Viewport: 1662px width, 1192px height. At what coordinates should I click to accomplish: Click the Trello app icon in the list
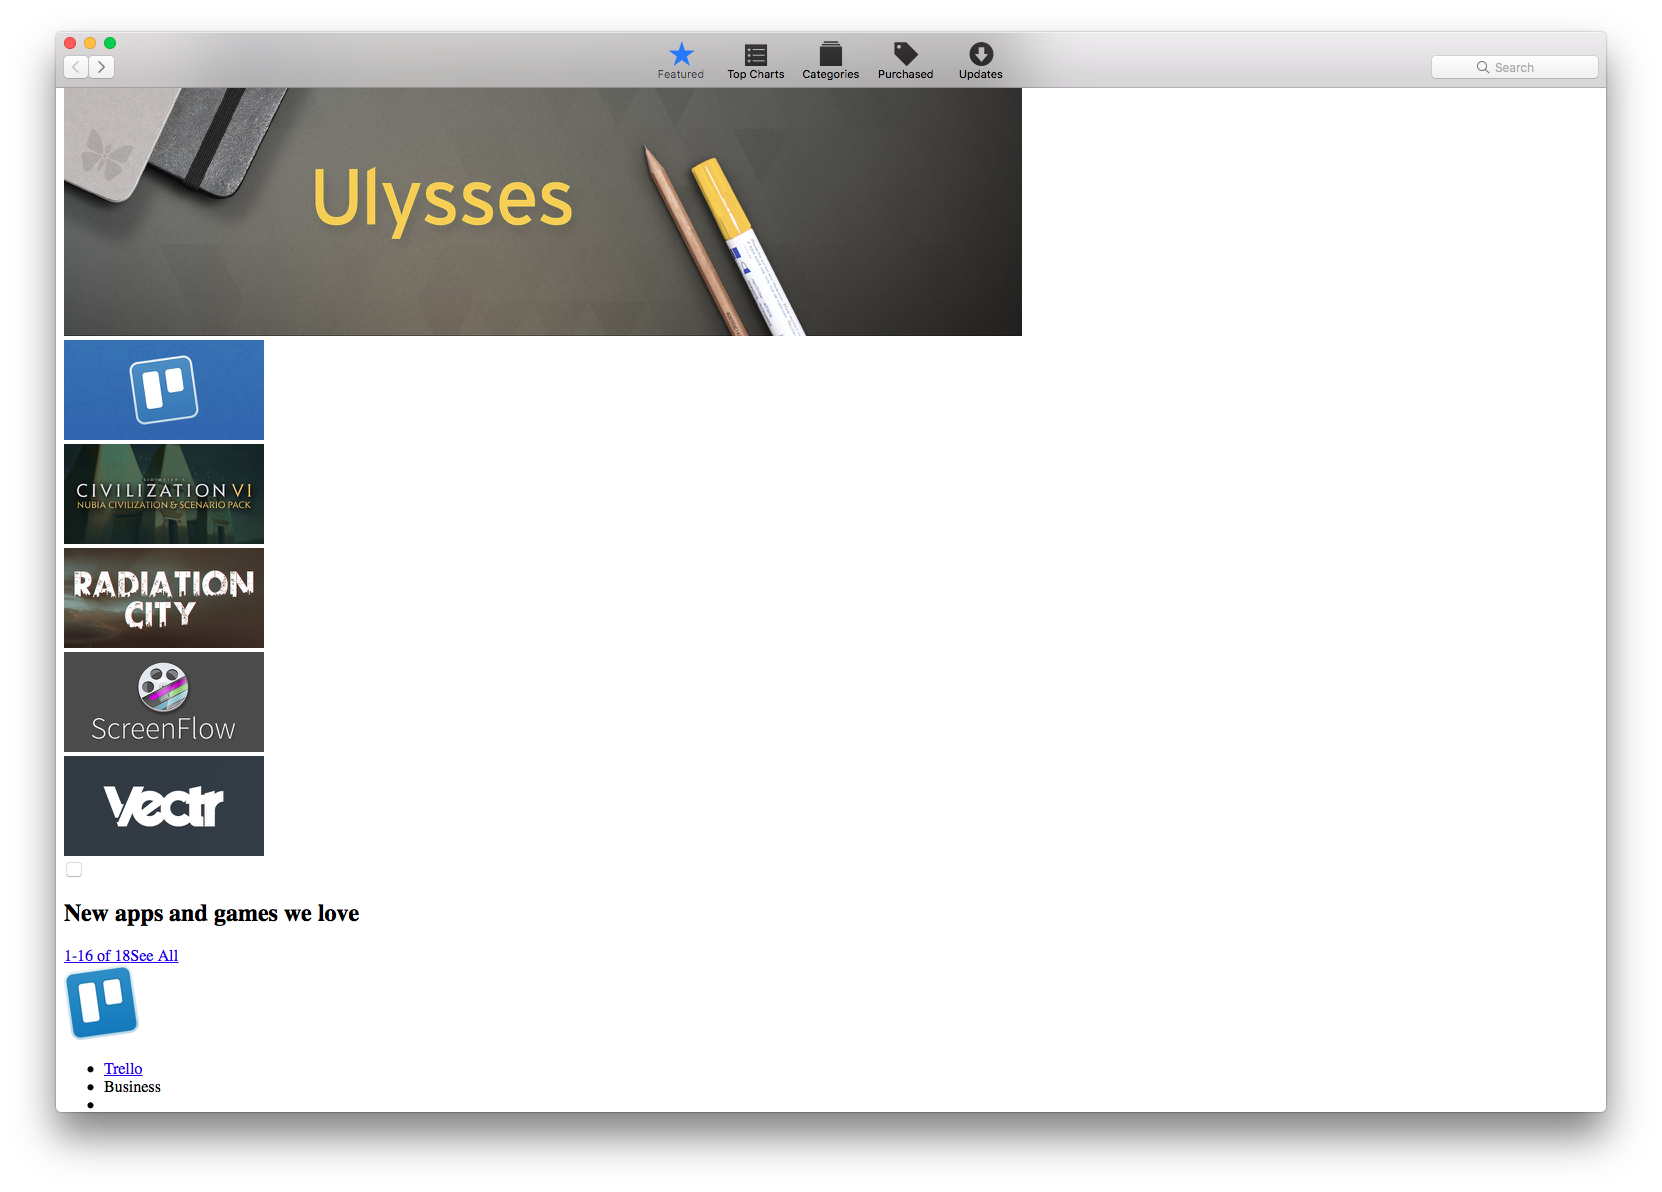click(102, 1003)
